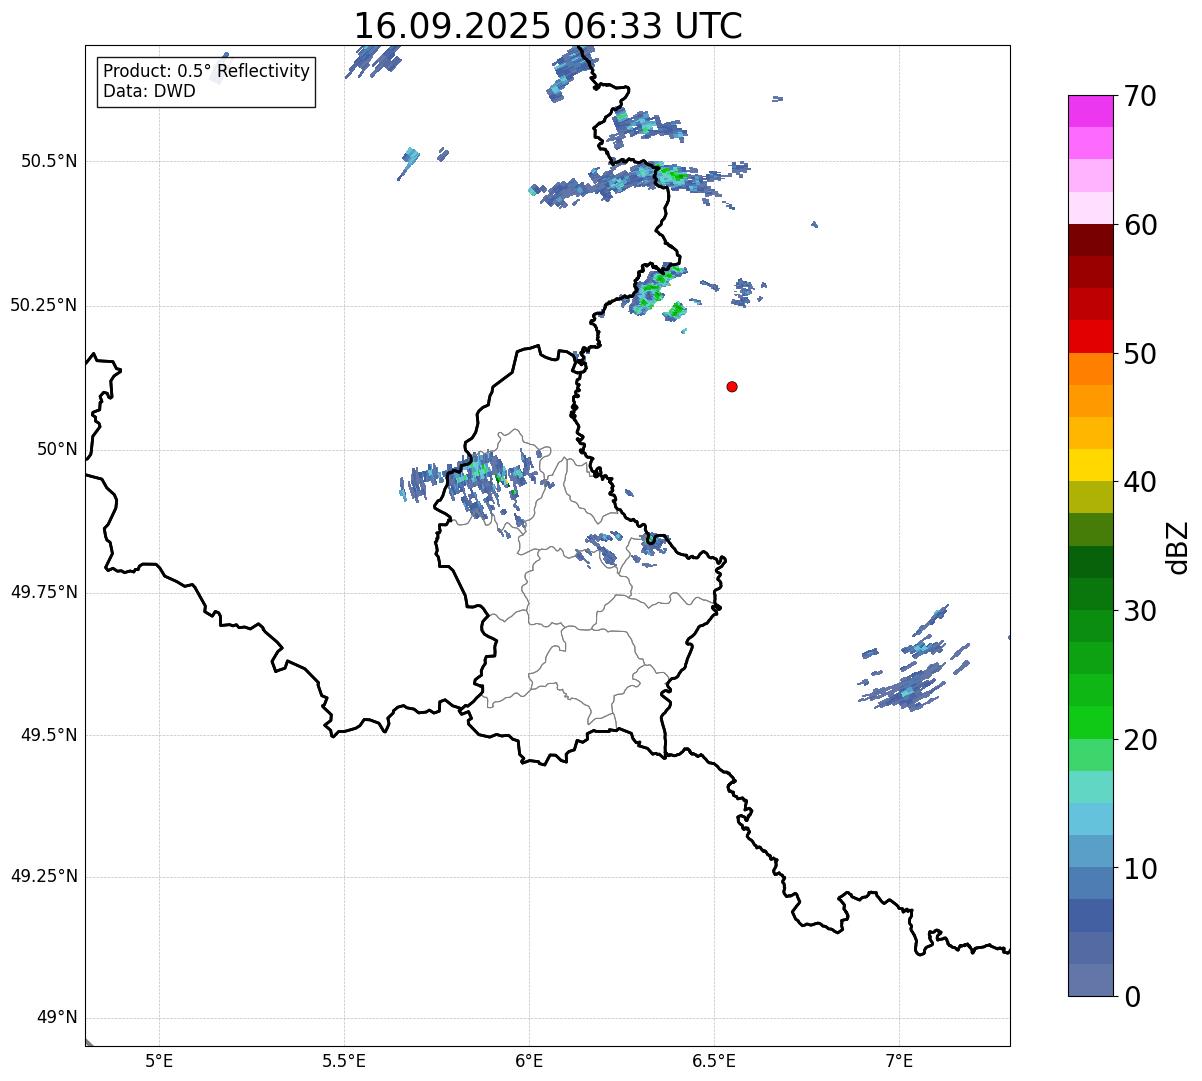Click the colorbar tick label 10
Screen dimensions: 1202x1081
click(1140, 869)
